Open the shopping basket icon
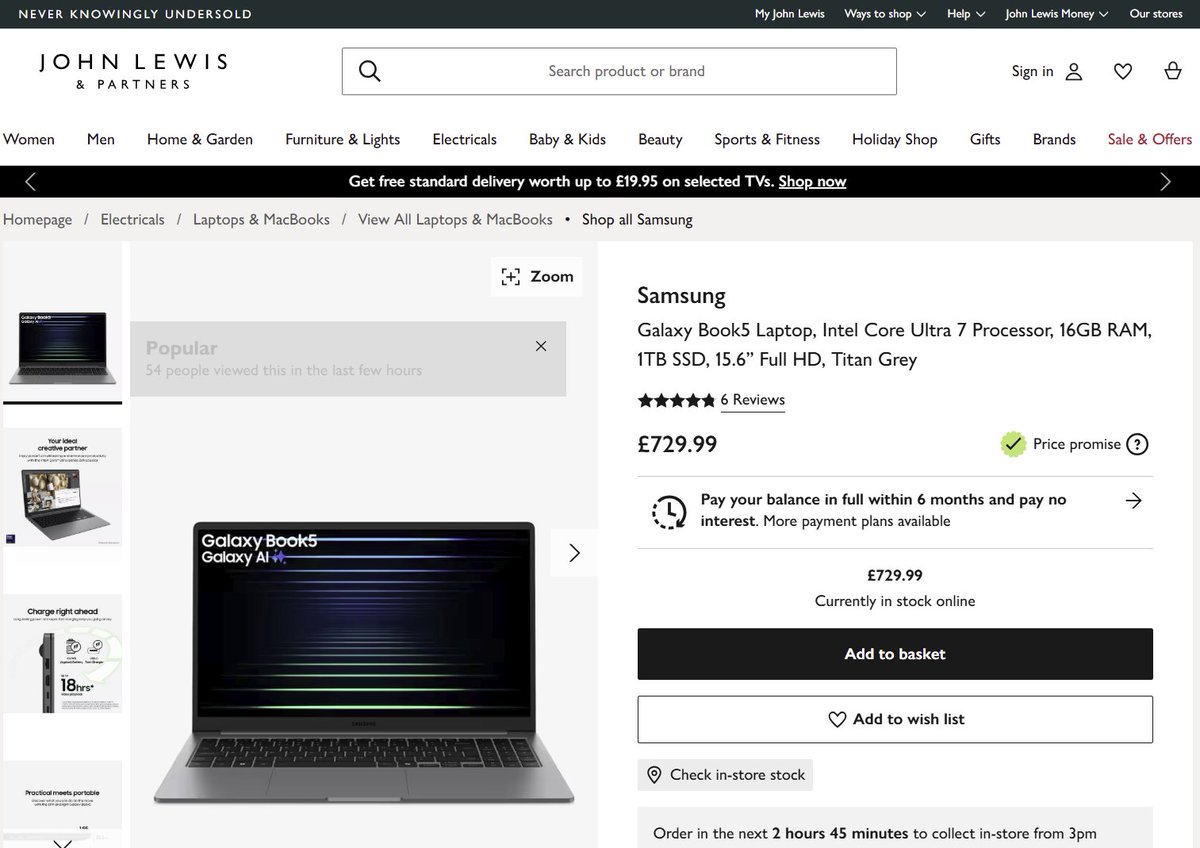 [1172, 71]
